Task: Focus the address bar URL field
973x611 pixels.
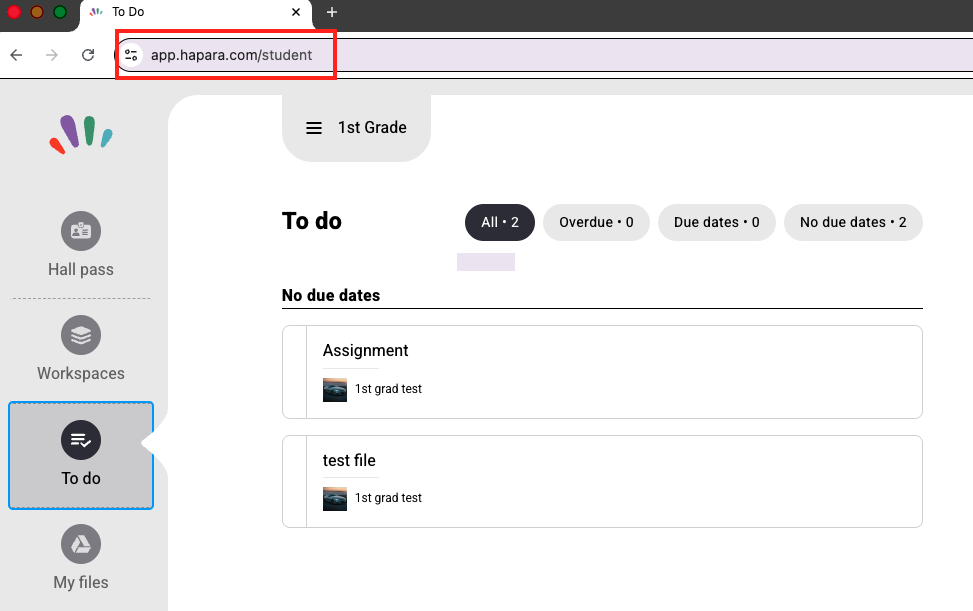Action: tap(546, 55)
